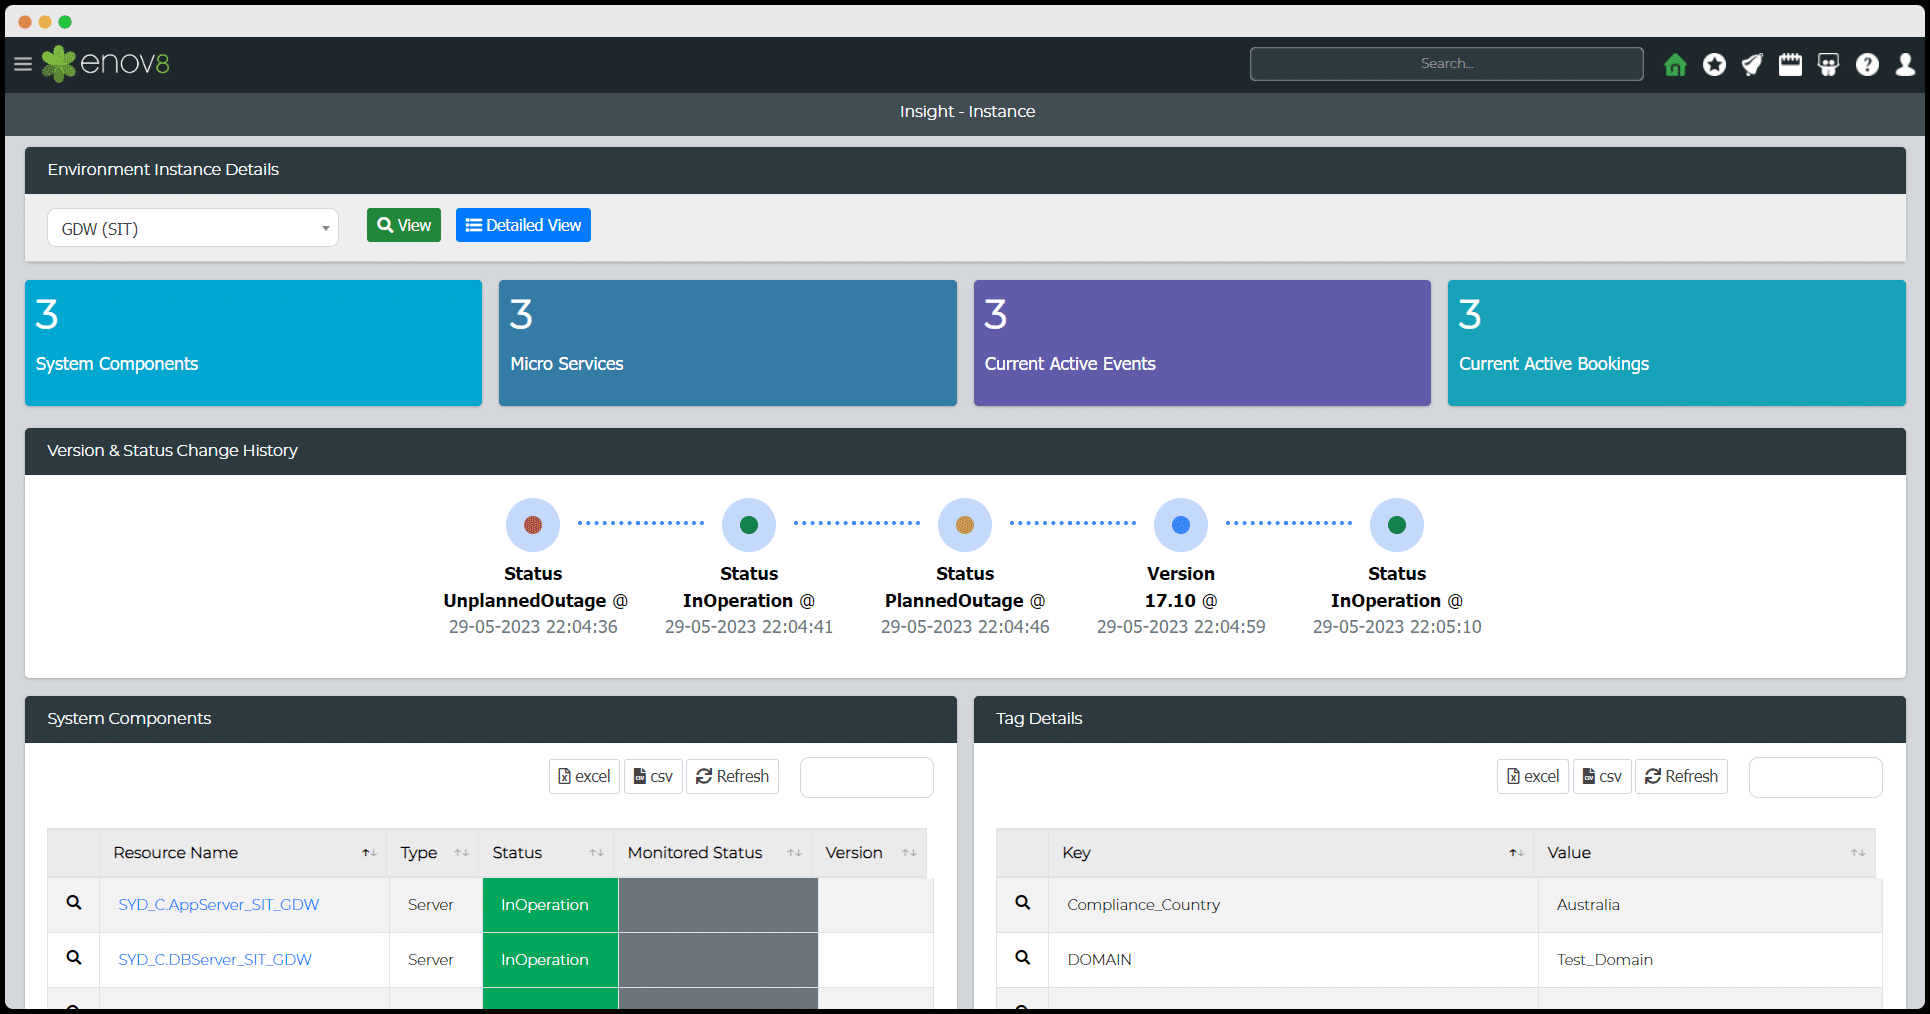
Task: Expand the GDW (SIT) instance dropdown
Action: (193, 228)
